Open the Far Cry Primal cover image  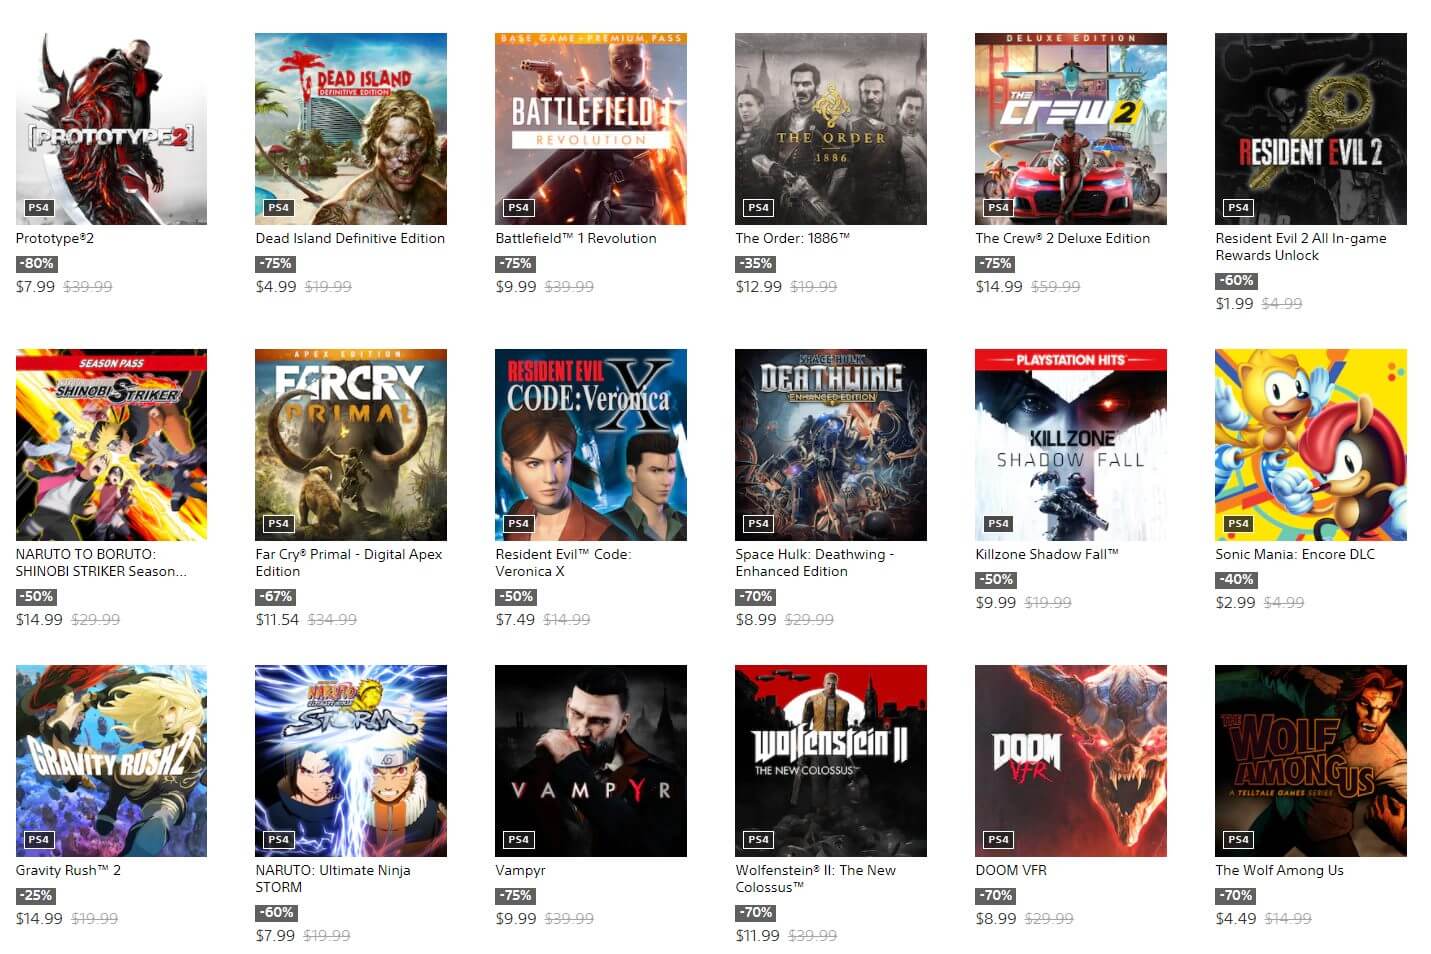[x=351, y=445]
